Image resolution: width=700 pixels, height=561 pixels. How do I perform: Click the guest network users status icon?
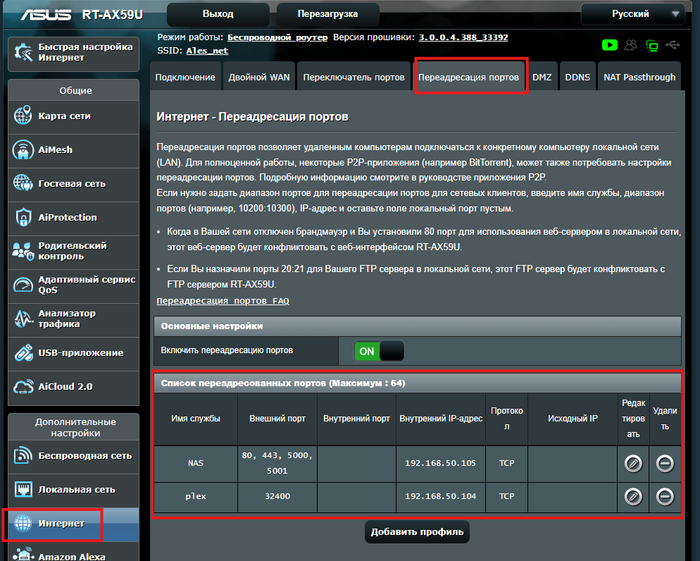click(631, 45)
